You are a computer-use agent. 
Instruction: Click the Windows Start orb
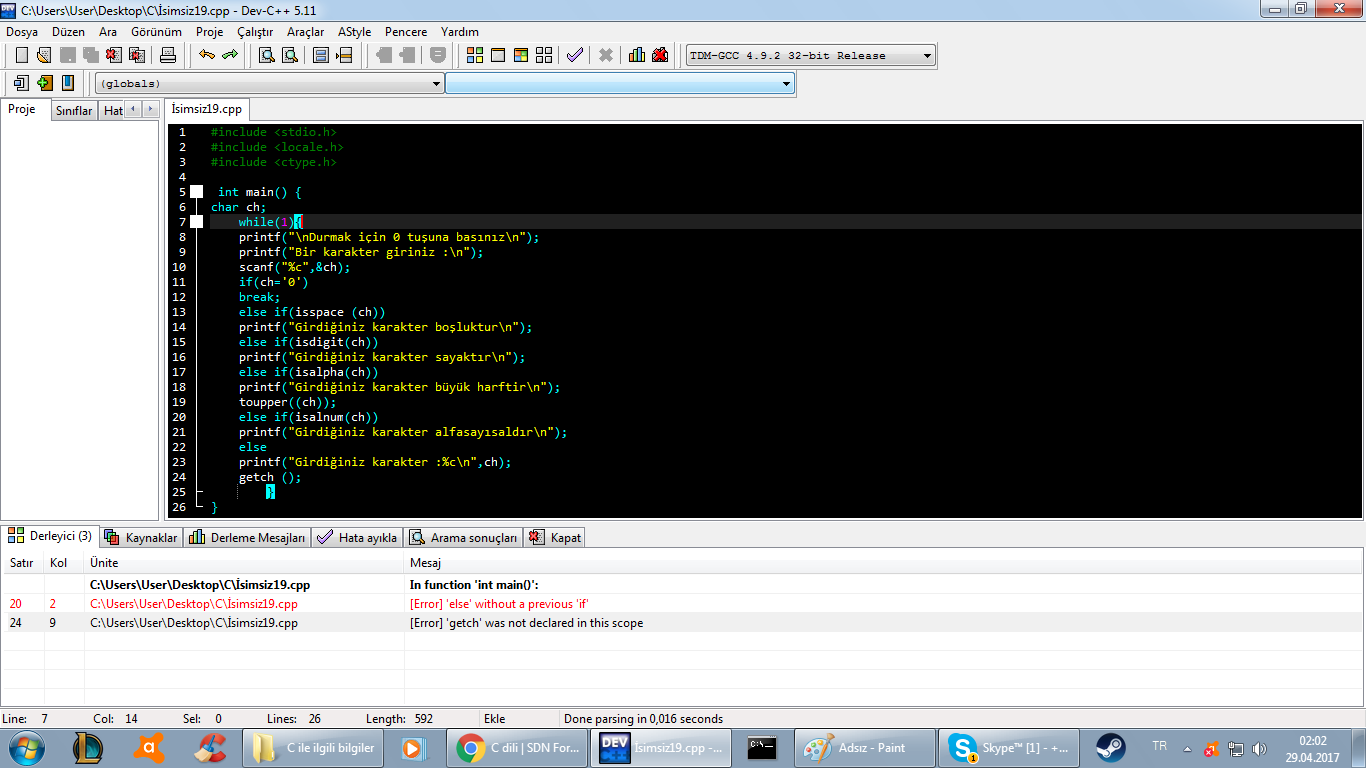26,747
